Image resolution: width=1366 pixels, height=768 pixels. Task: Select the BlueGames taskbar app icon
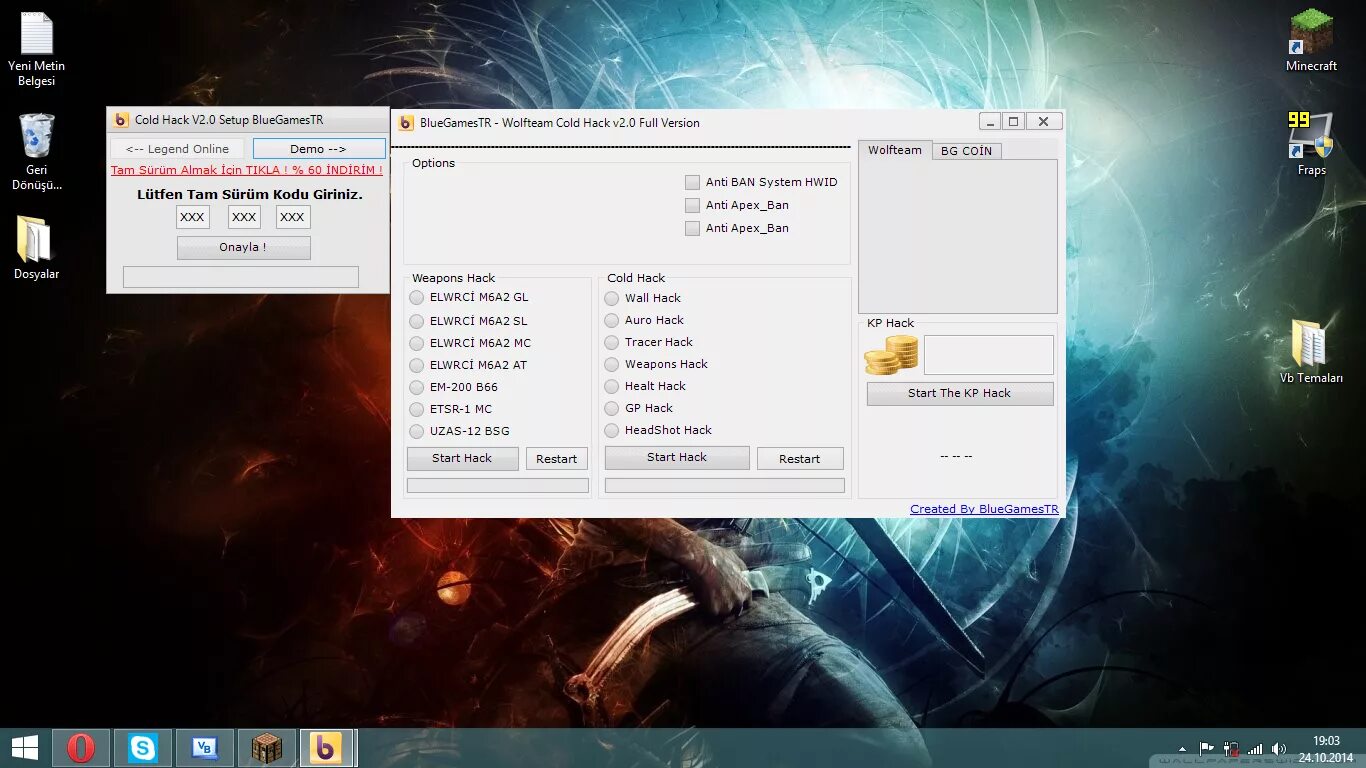[x=326, y=748]
